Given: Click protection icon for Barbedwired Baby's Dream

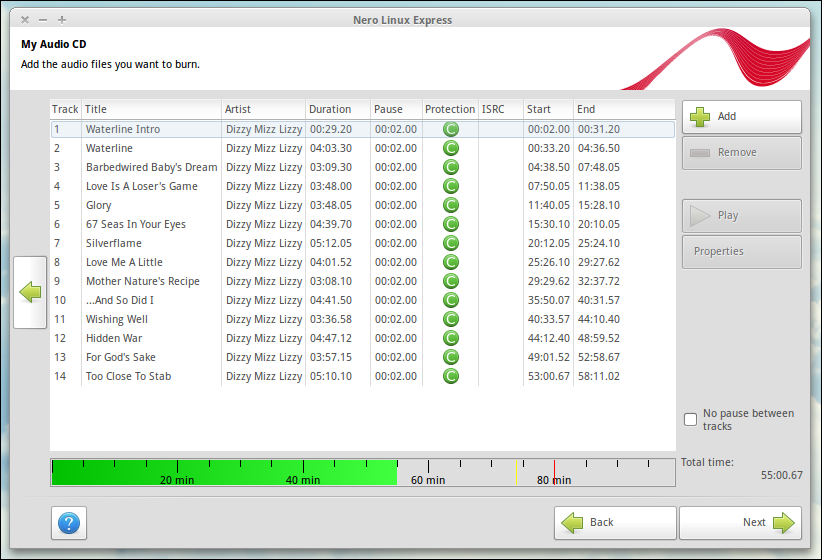Looking at the screenshot, I should 450,167.
